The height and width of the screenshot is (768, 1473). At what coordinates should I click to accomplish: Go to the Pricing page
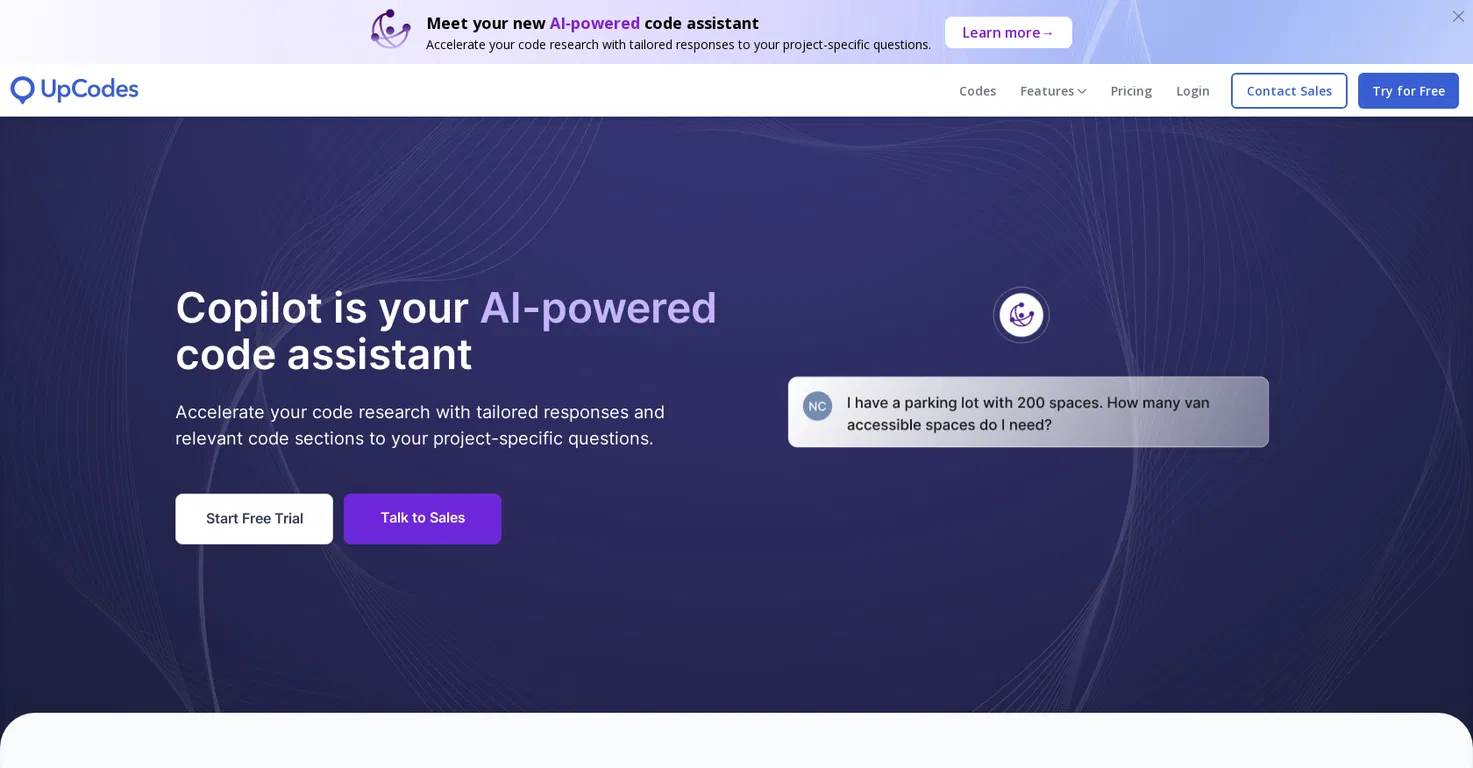coord(1131,91)
